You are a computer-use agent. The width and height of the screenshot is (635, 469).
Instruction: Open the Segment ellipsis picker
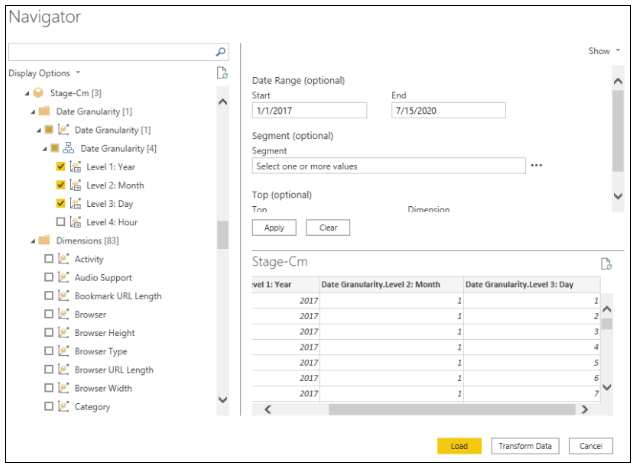(x=537, y=166)
